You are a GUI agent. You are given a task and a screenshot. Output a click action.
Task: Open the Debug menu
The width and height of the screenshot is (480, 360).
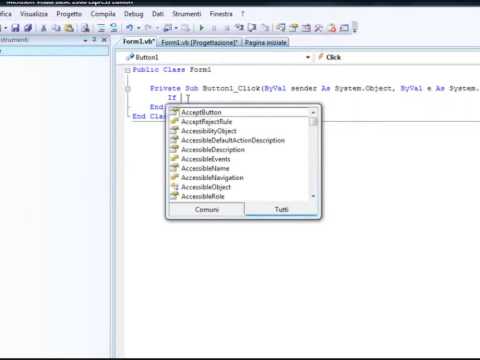(134, 14)
